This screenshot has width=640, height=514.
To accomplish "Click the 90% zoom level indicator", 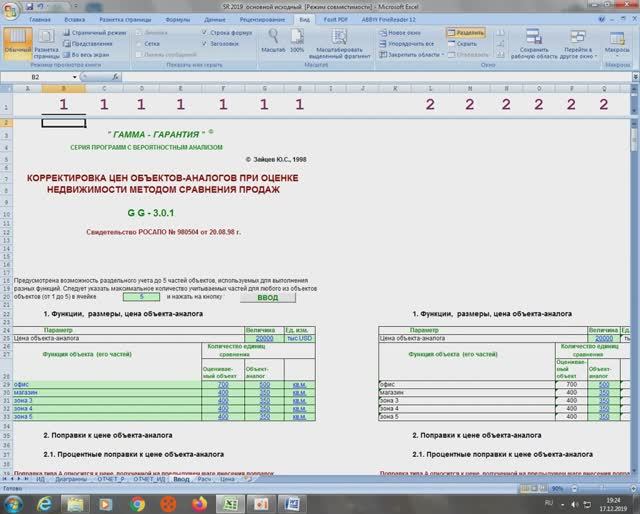I will click(x=557, y=488).
